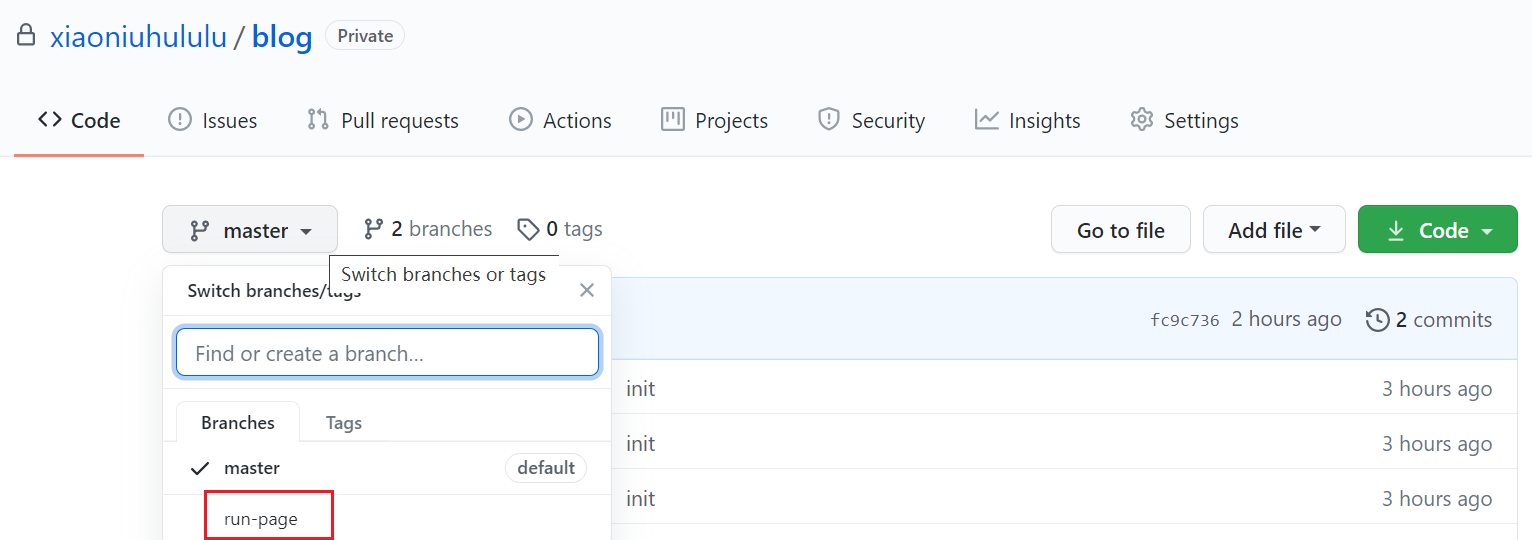The width and height of the screenshot is (1532, 540).
Task: Switch to the Tags tab in popup
Action: [x=343, y=423]
